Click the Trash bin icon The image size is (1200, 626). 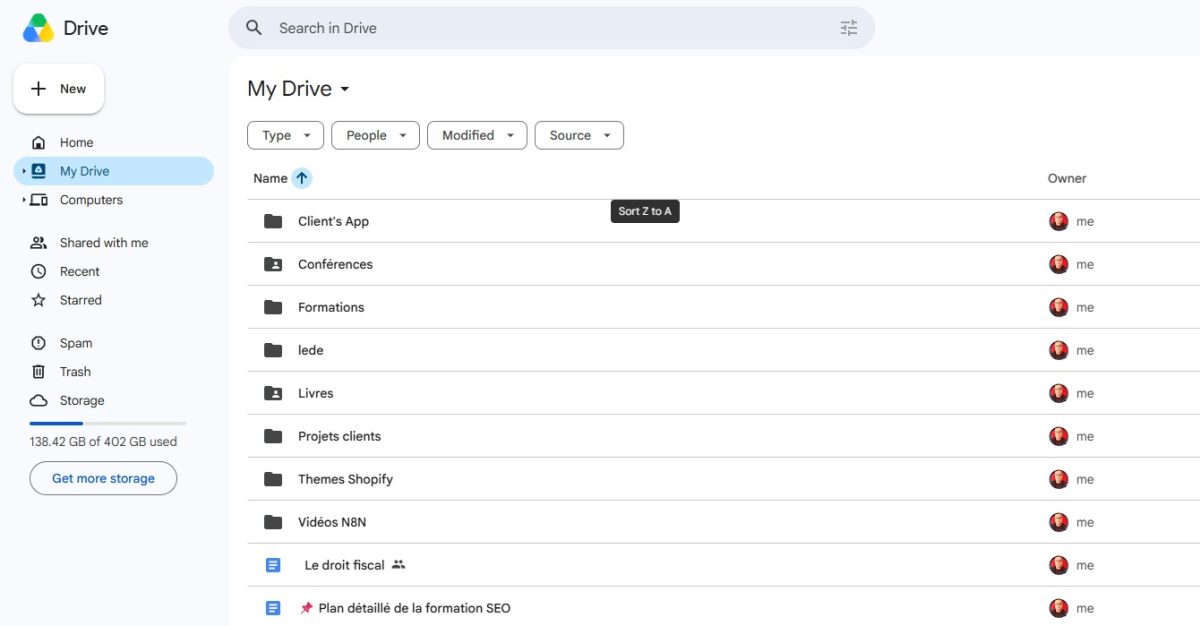(x=39, y=372)
